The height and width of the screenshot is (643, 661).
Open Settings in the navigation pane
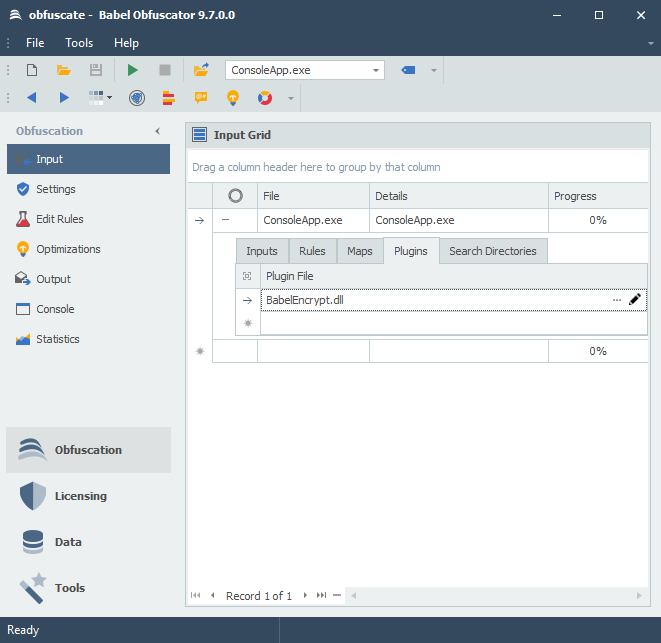(x=89, y=189)
